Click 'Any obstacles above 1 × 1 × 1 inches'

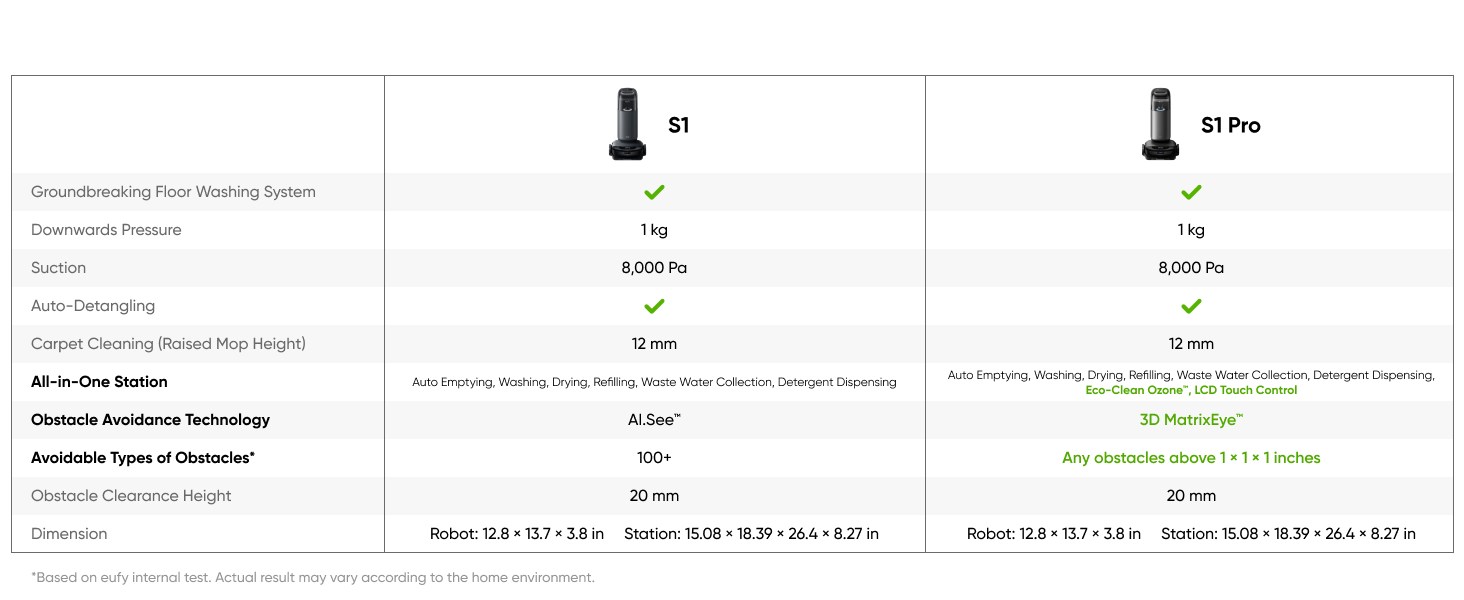click(1191, 458)
